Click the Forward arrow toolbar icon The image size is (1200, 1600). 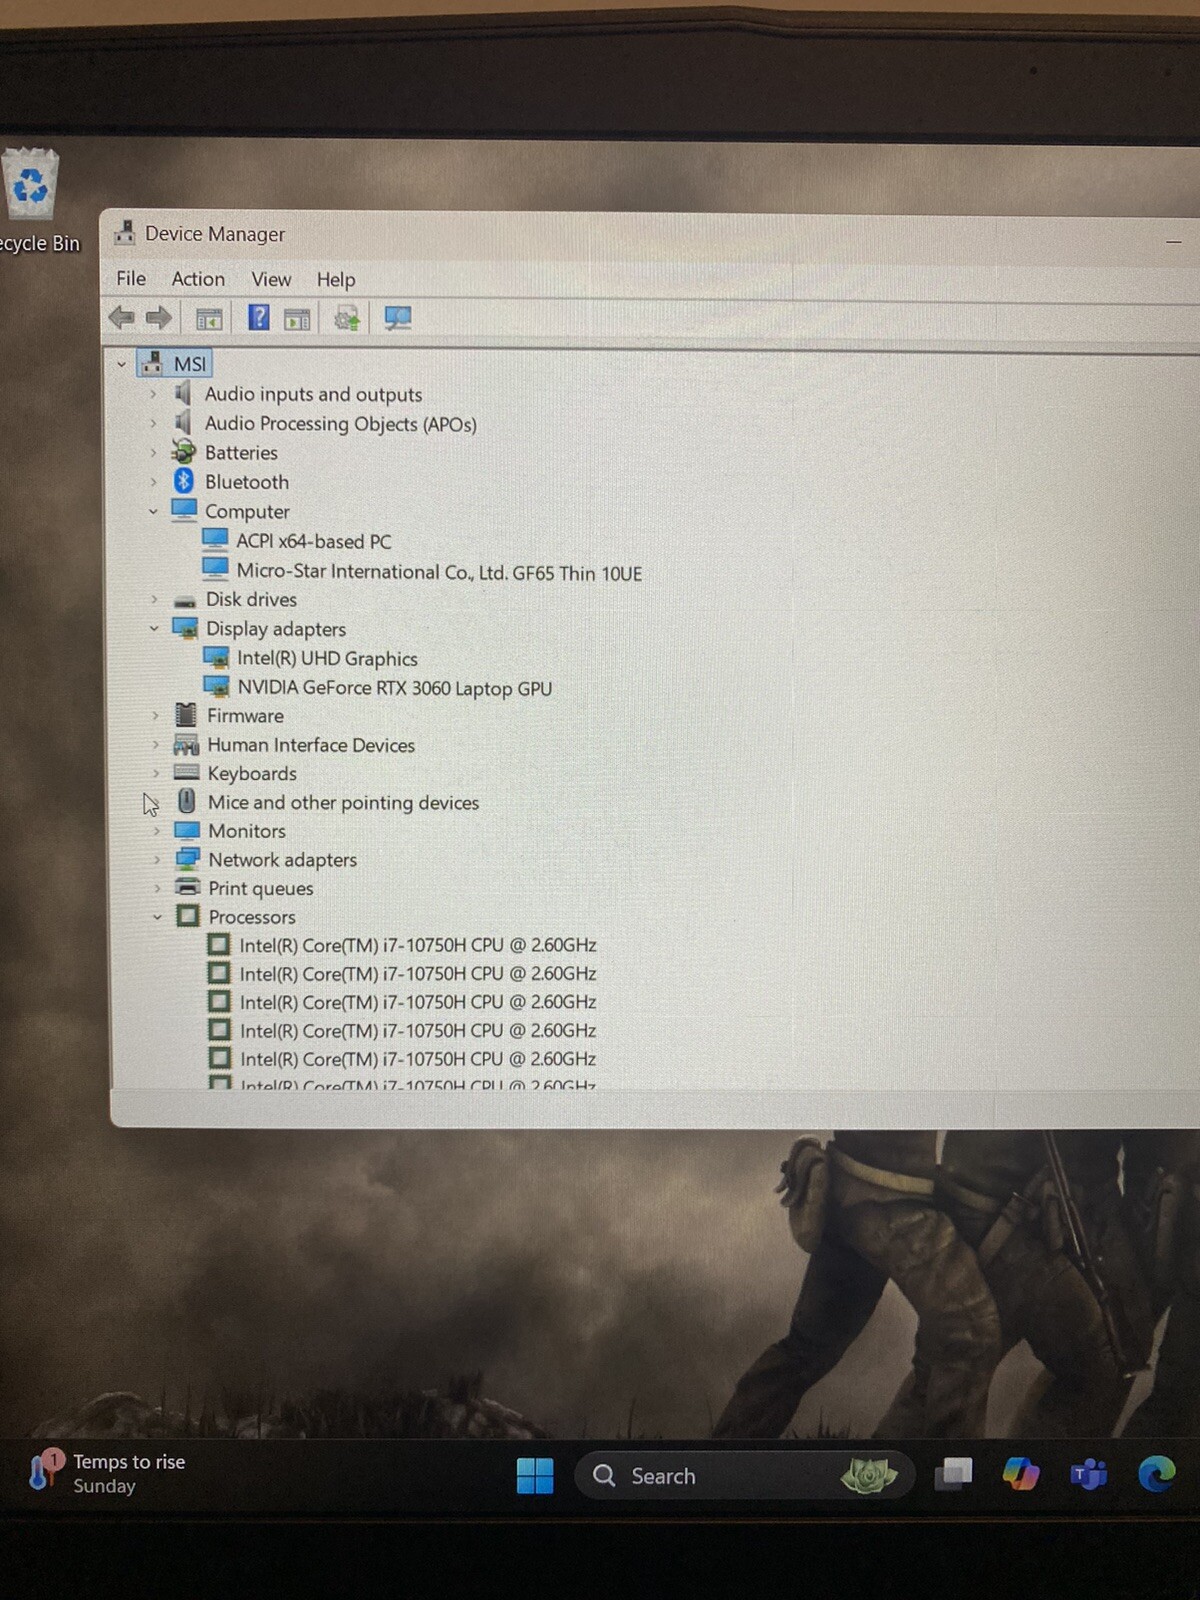159,318
